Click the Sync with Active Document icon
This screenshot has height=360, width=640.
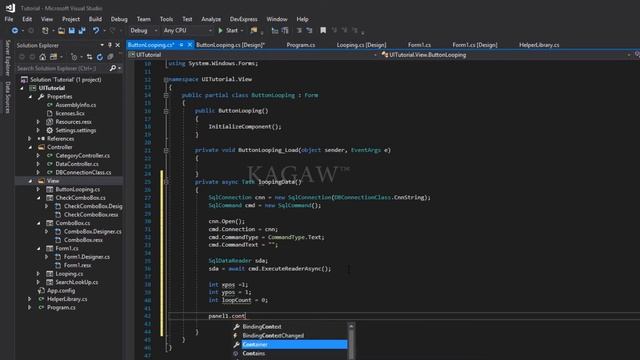(x=89, y=57)
